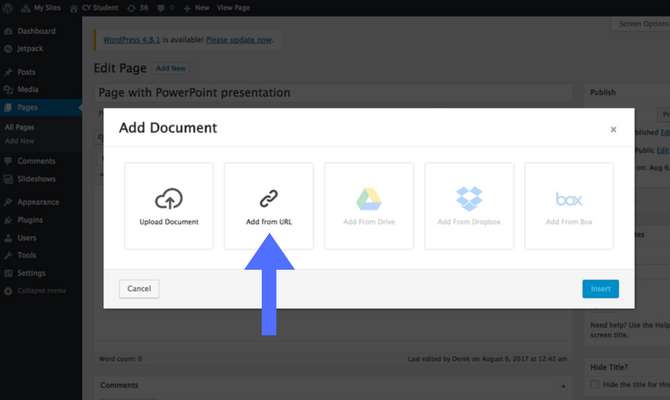Click the Media icon in sidebar
This screenshot has width=670, height=400.
click(x=8, y=90)
